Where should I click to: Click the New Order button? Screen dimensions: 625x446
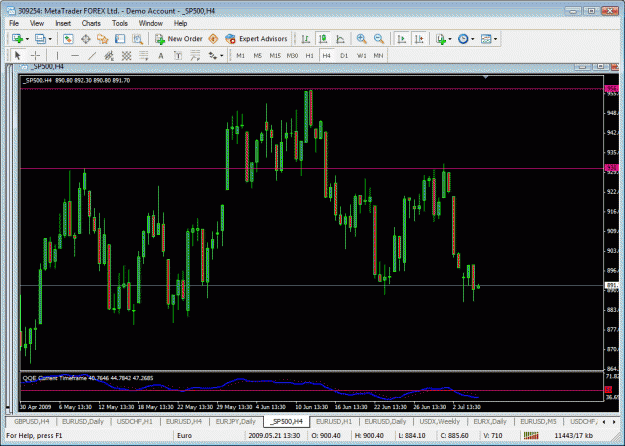(x=179, y=39)
